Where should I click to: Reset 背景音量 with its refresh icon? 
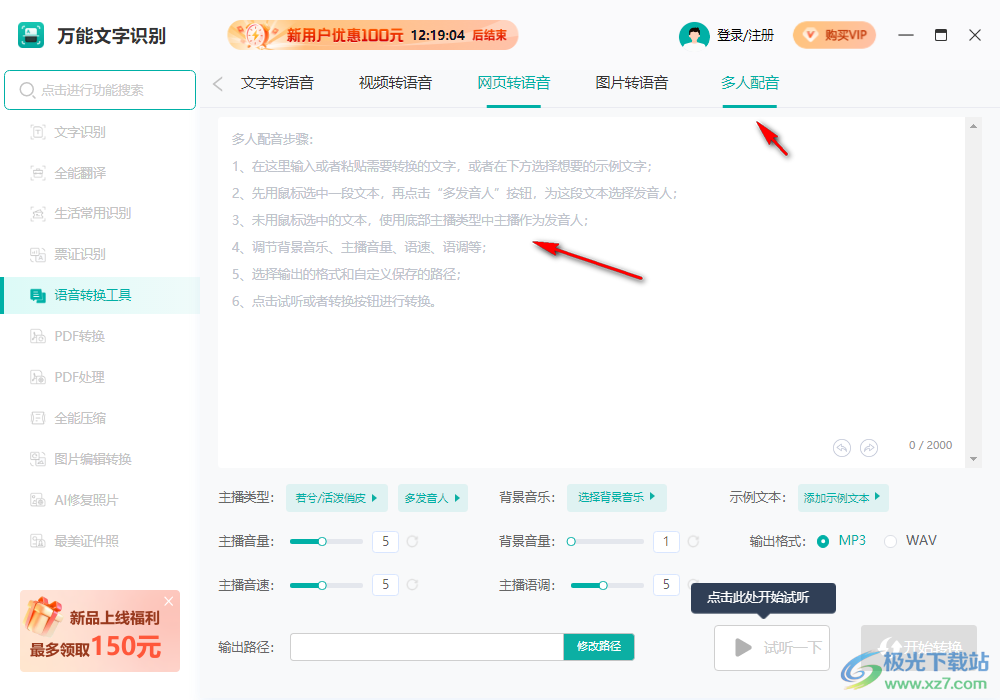[693, 541]
